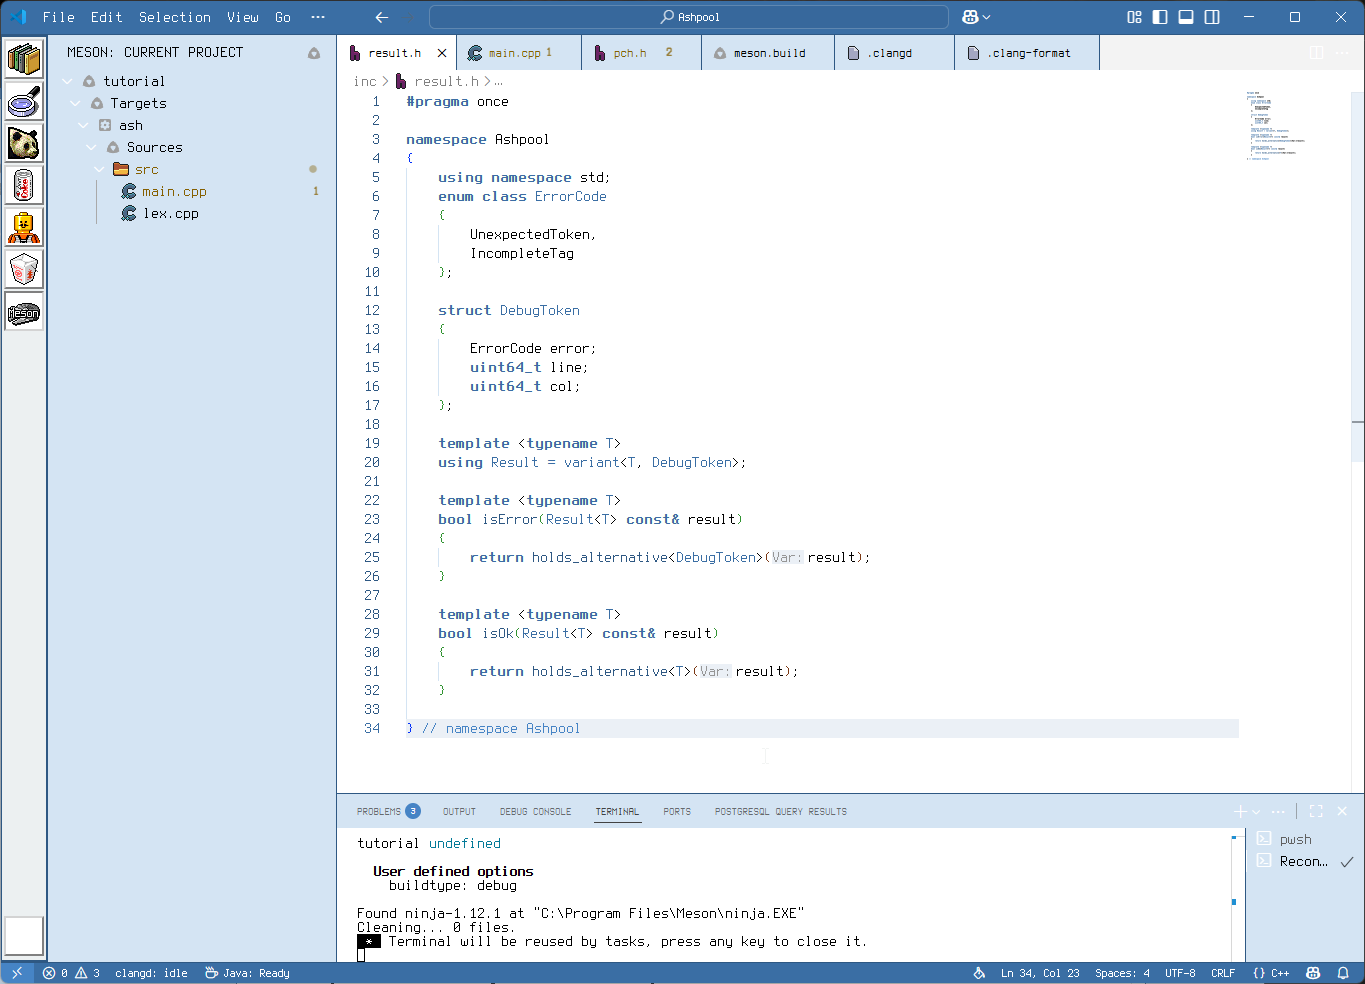Click the Diet Coke can icon

24,185
